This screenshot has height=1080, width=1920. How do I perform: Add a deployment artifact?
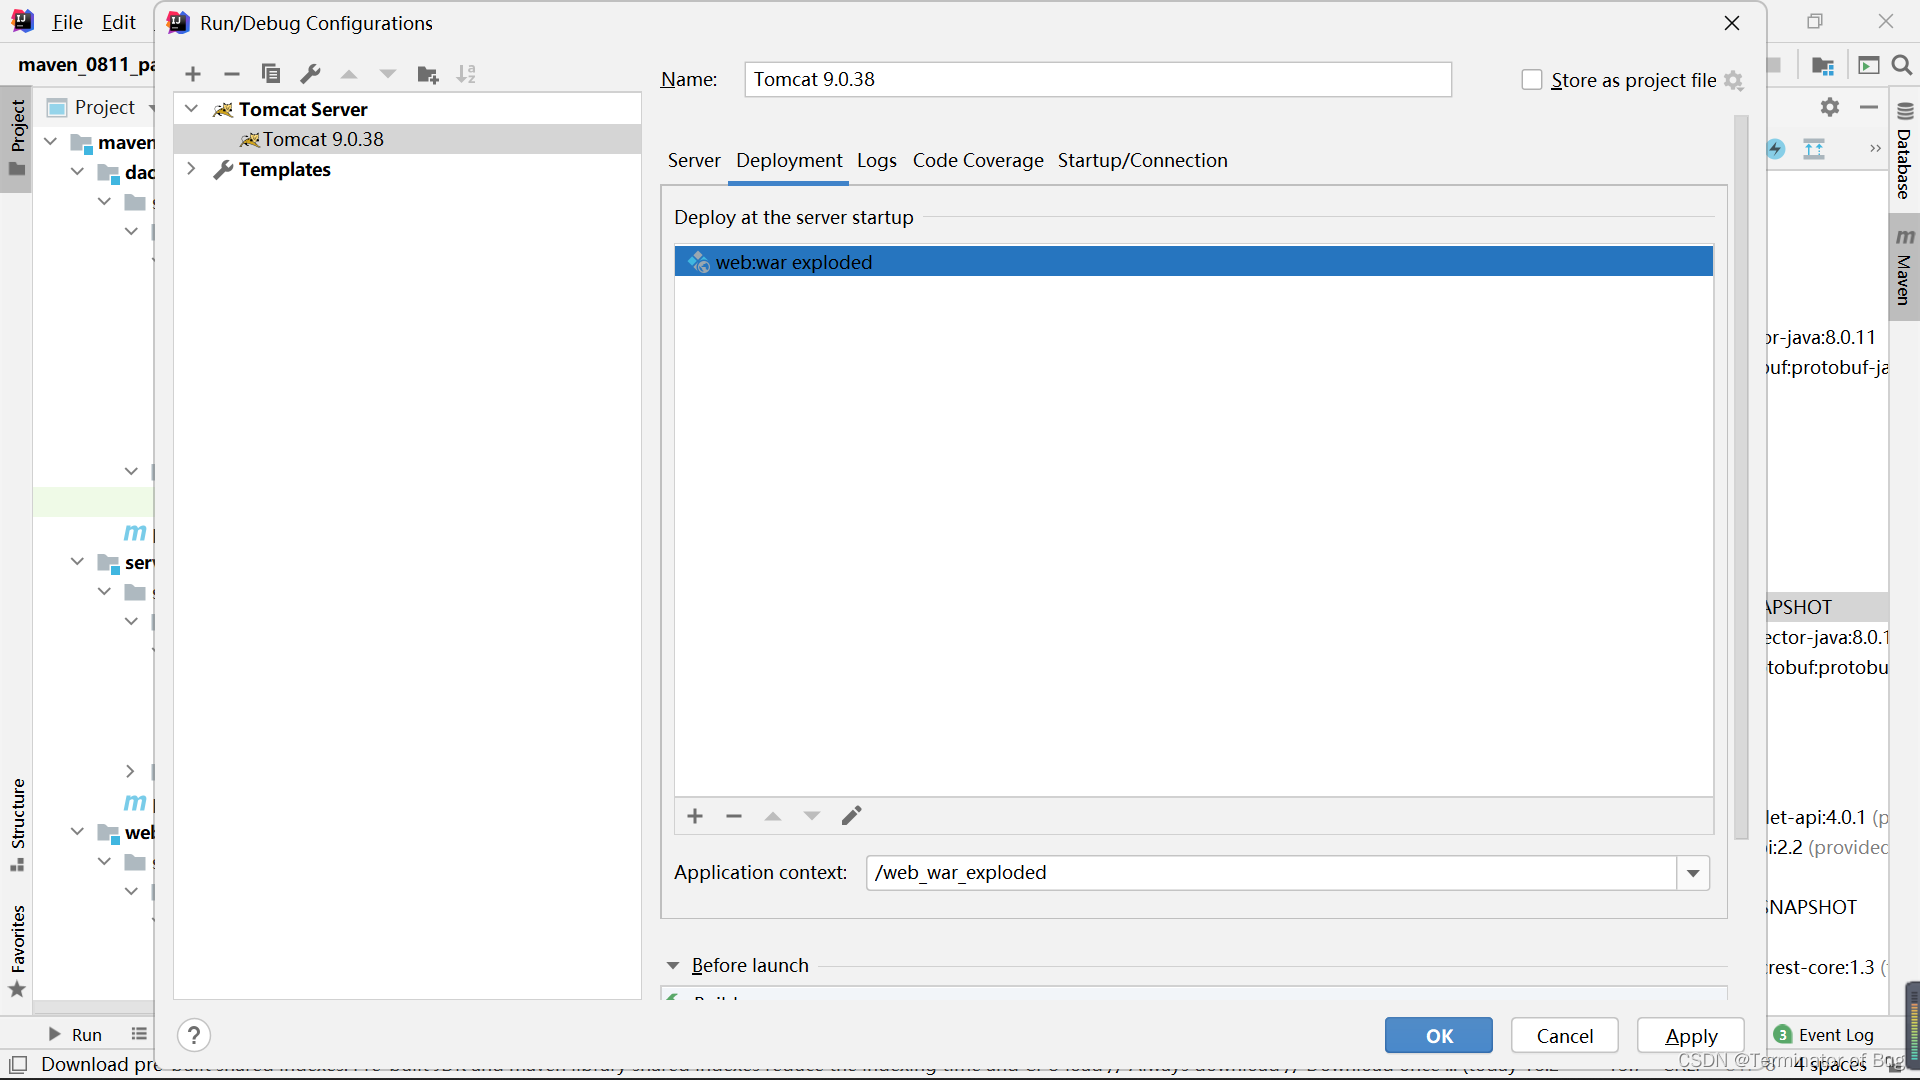[x=695, y=816]
